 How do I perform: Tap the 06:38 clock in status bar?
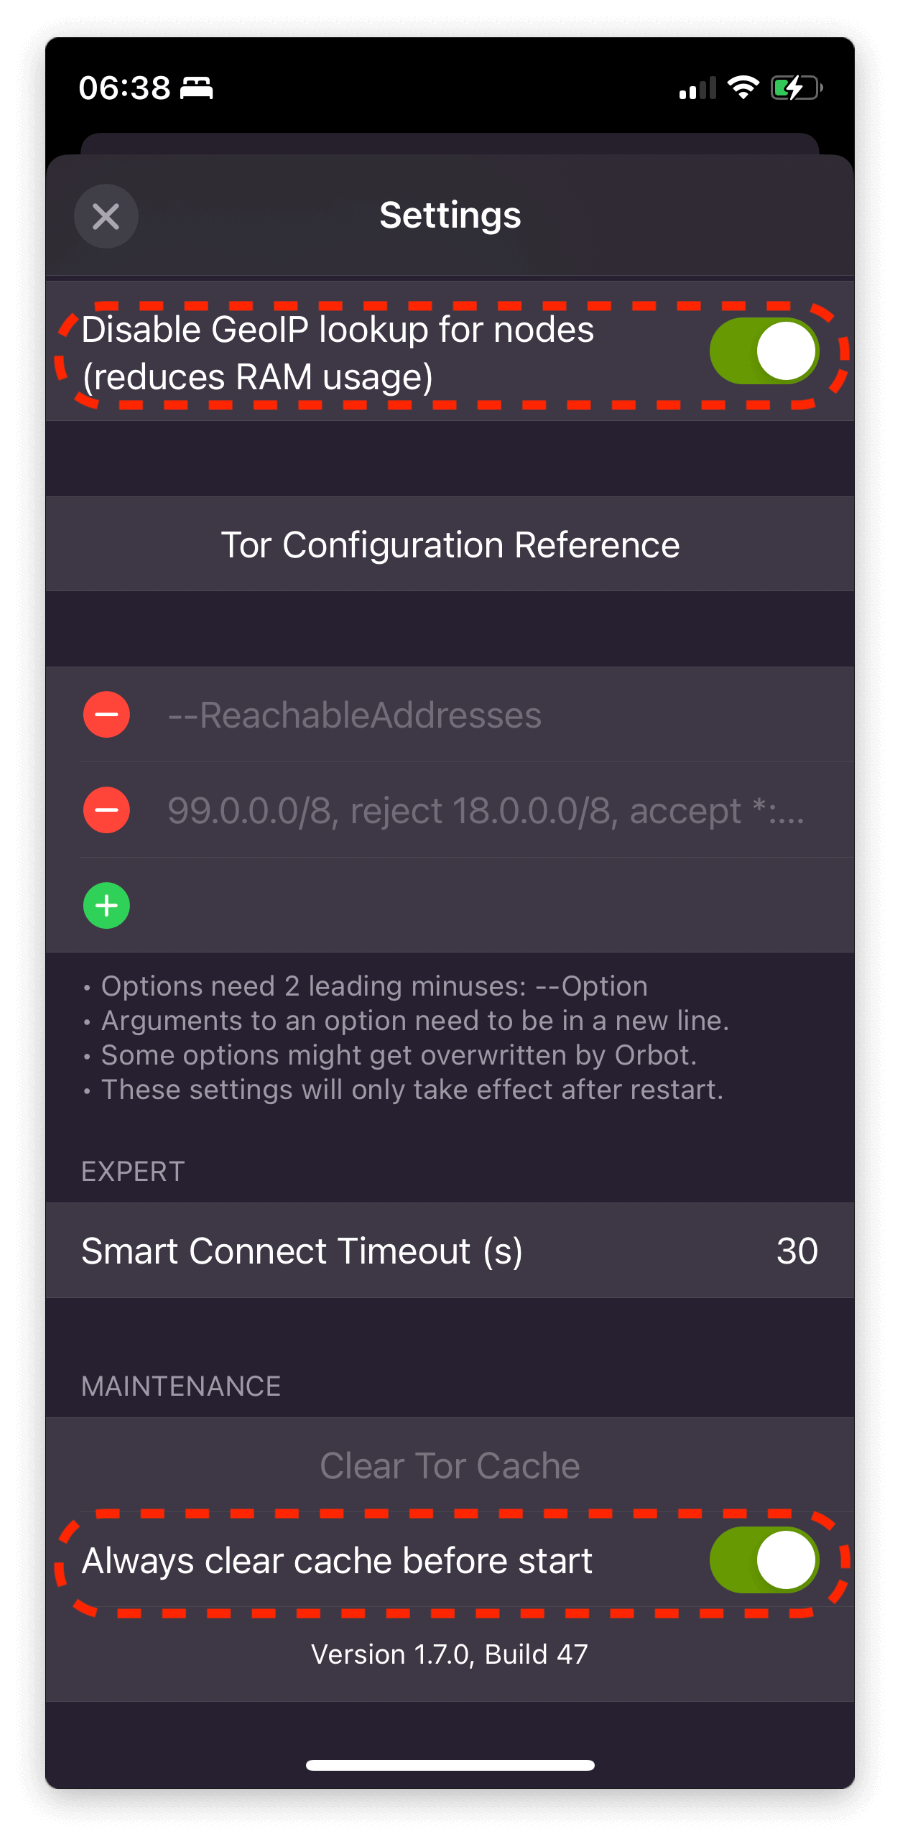[x=125, y=88]
